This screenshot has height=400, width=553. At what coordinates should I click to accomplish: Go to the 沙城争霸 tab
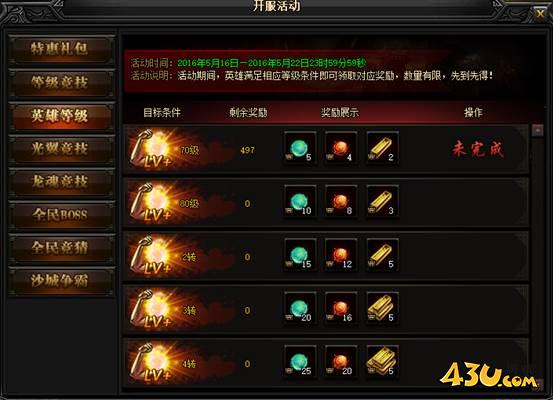pyautogui.click(x=61, y=281)
